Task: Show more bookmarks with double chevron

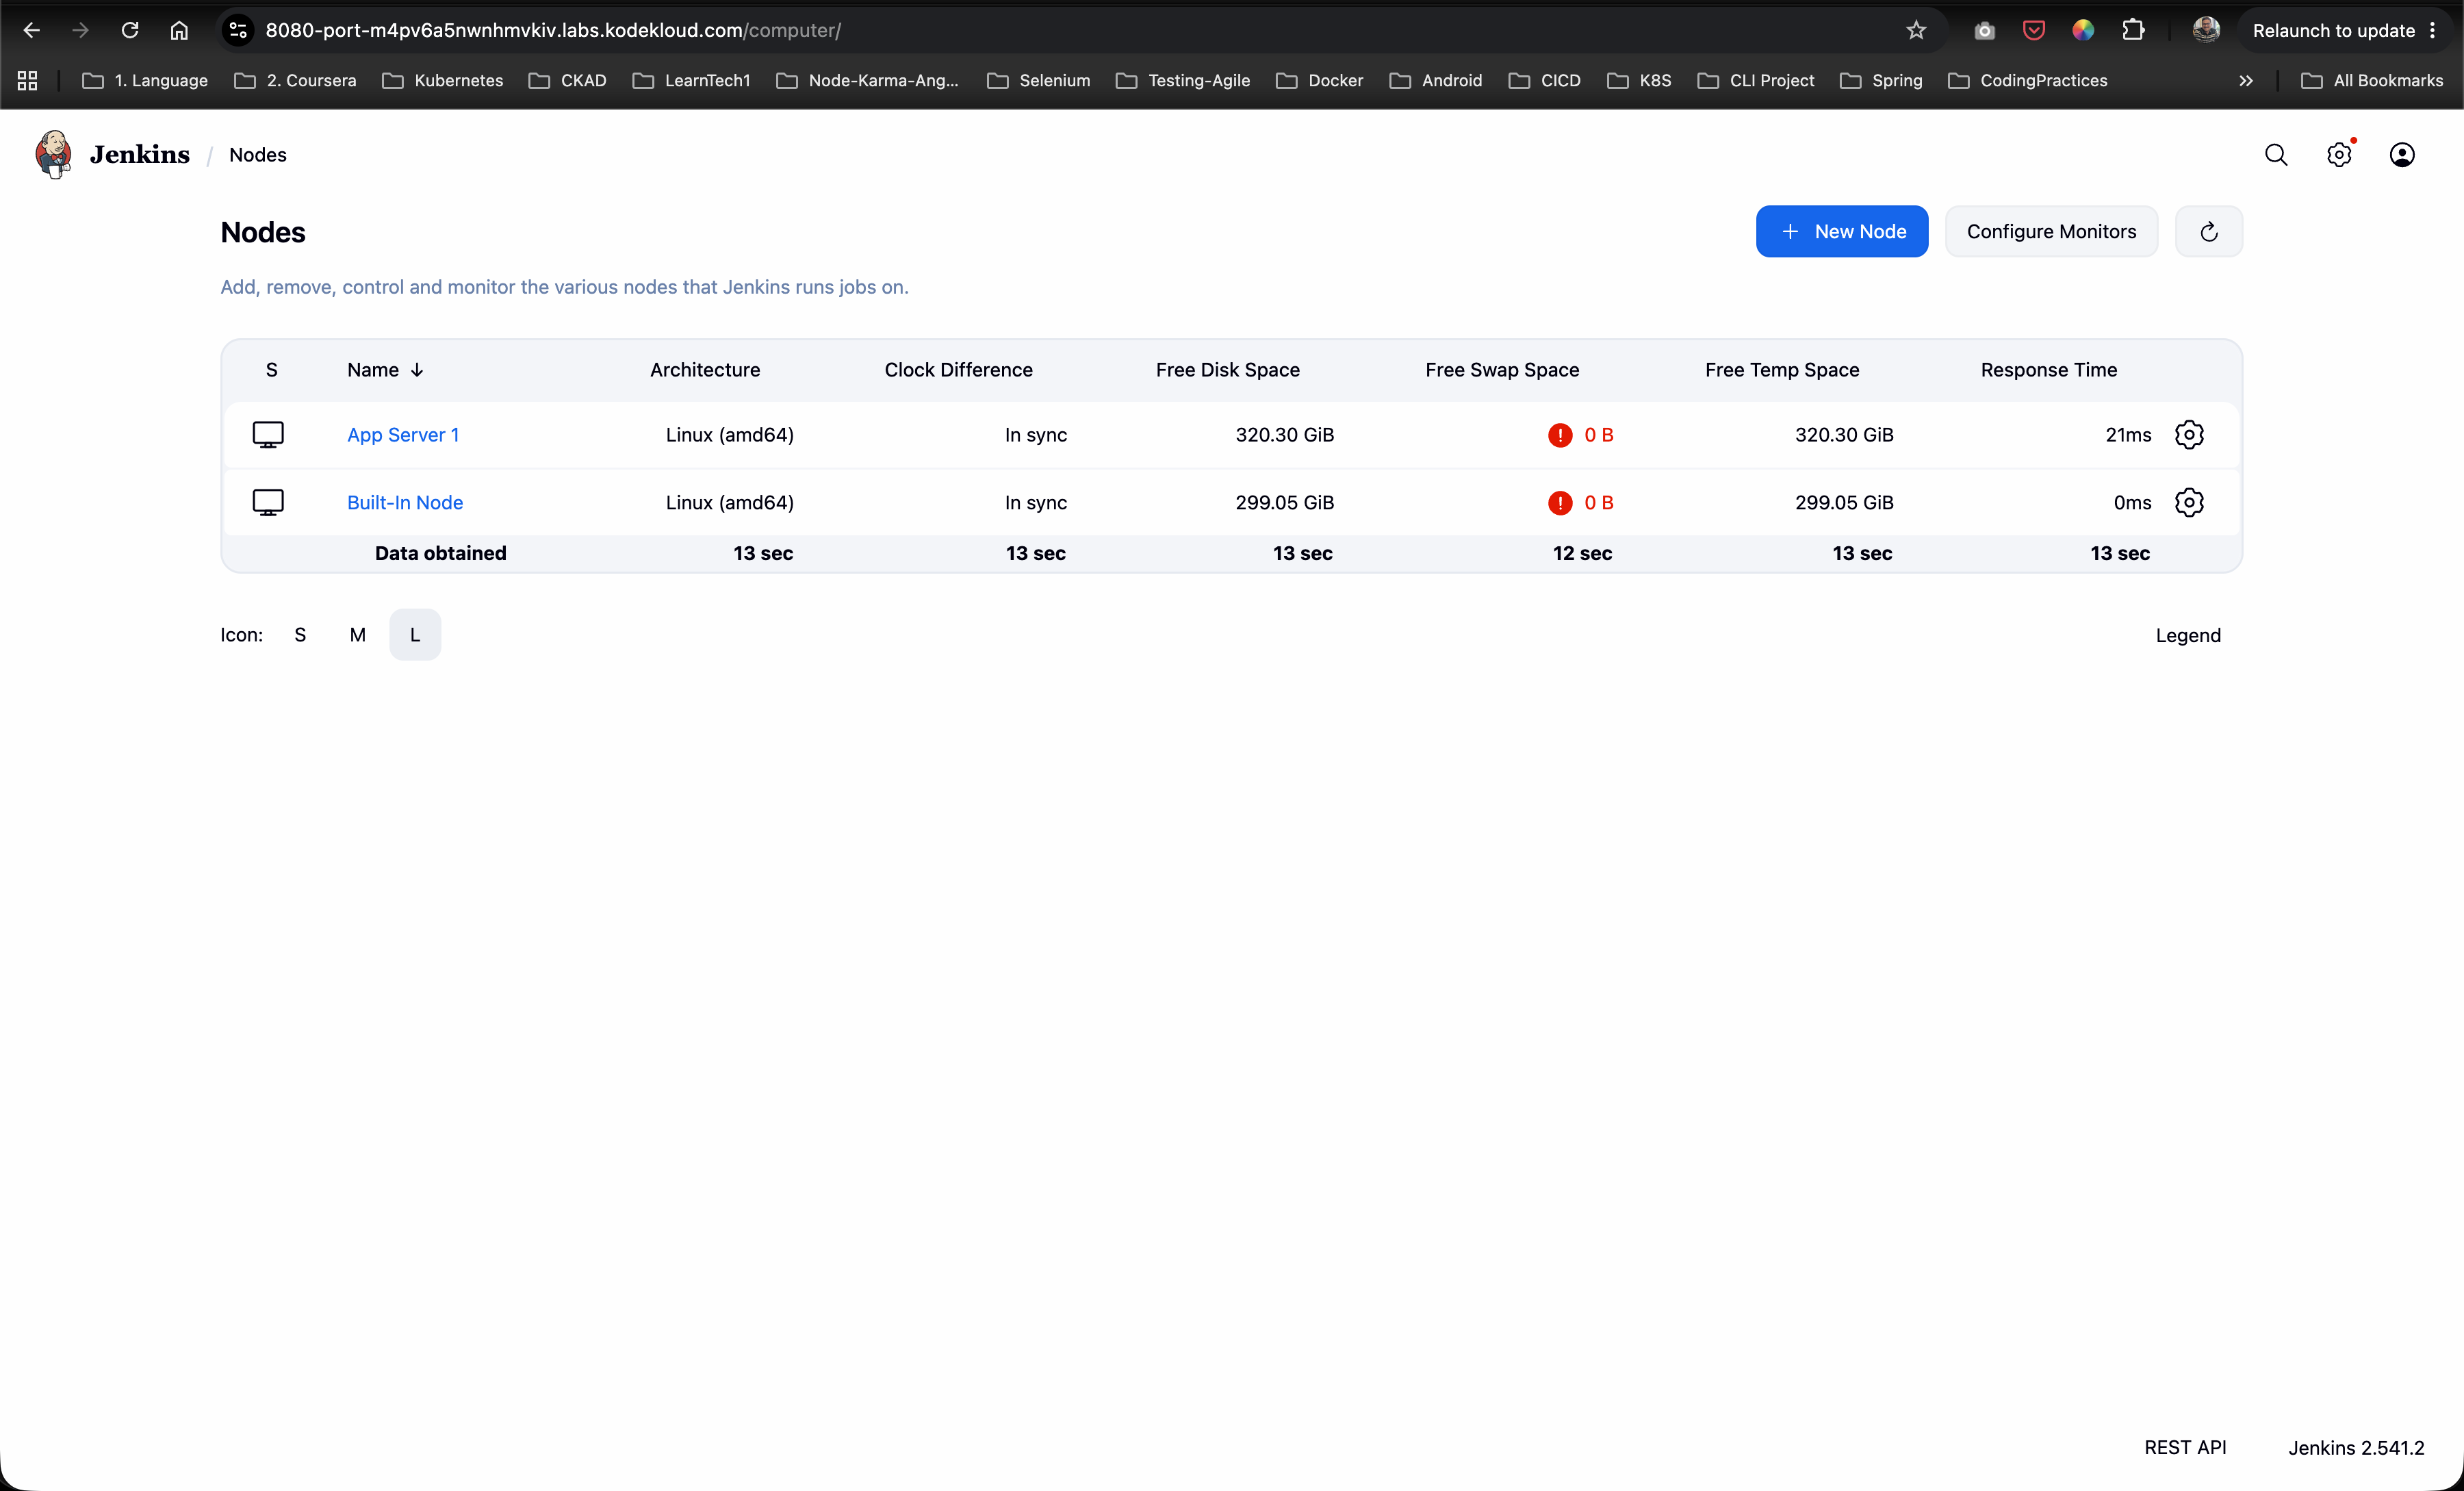Action: (2245, 81)
